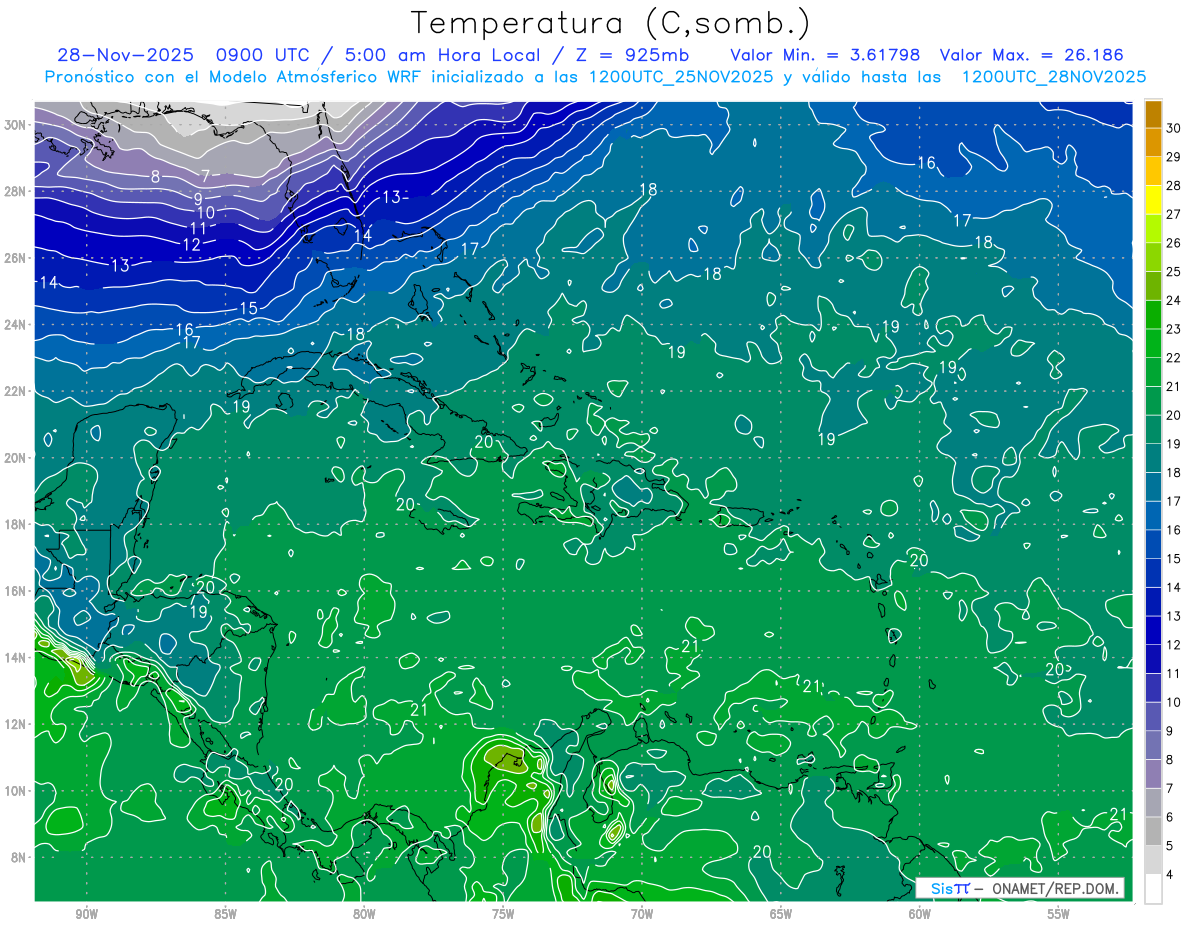This screenshot has height=927, width=1200.
Task: Click the 'Valor Min. = 3.61798' value
Action: [x=825, y=55]
